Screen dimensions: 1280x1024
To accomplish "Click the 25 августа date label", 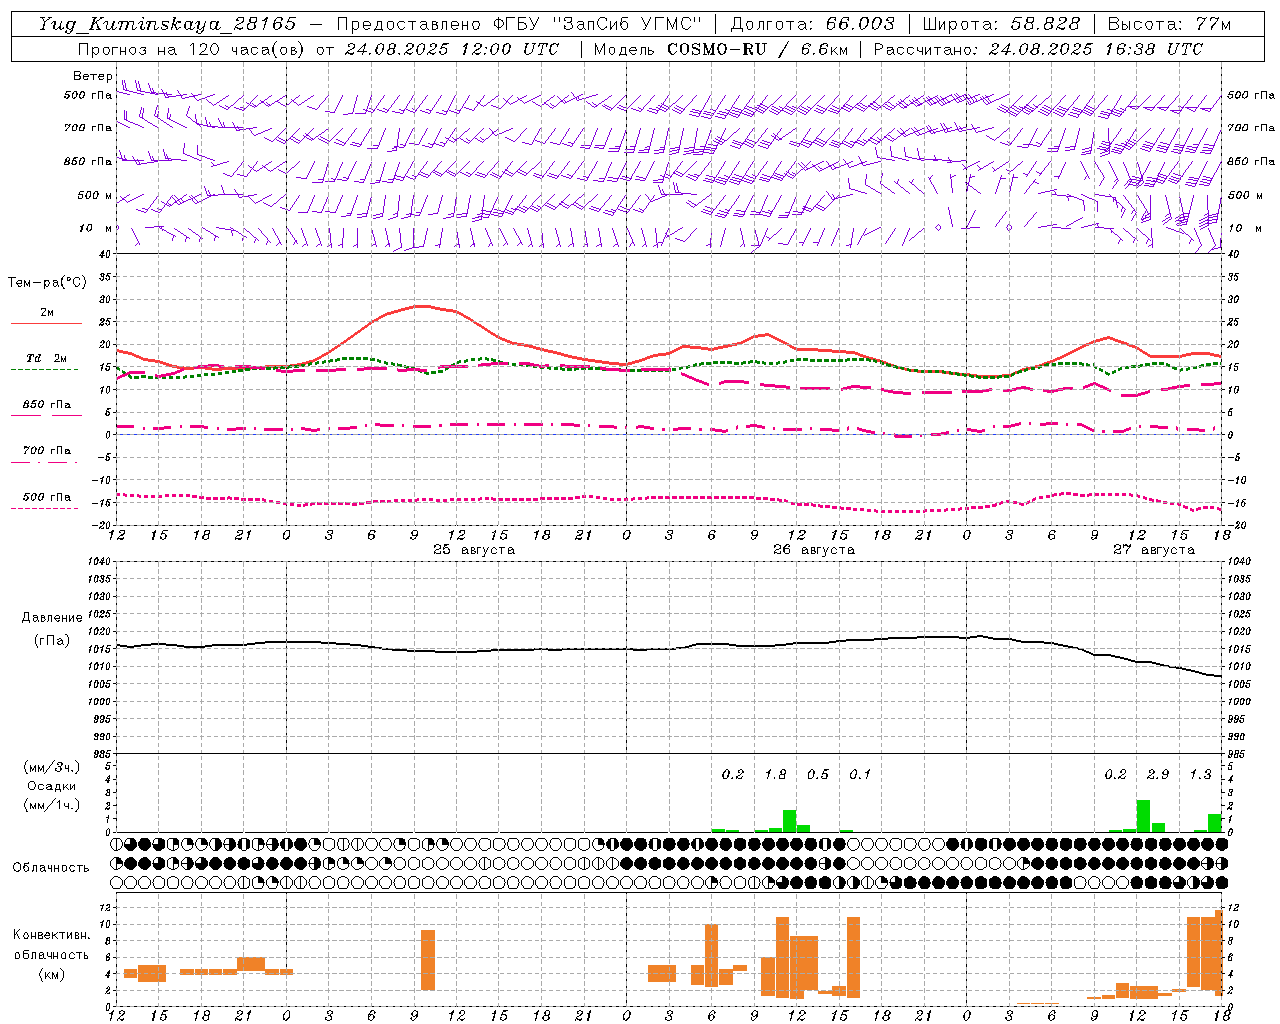I will click(474, 550).
